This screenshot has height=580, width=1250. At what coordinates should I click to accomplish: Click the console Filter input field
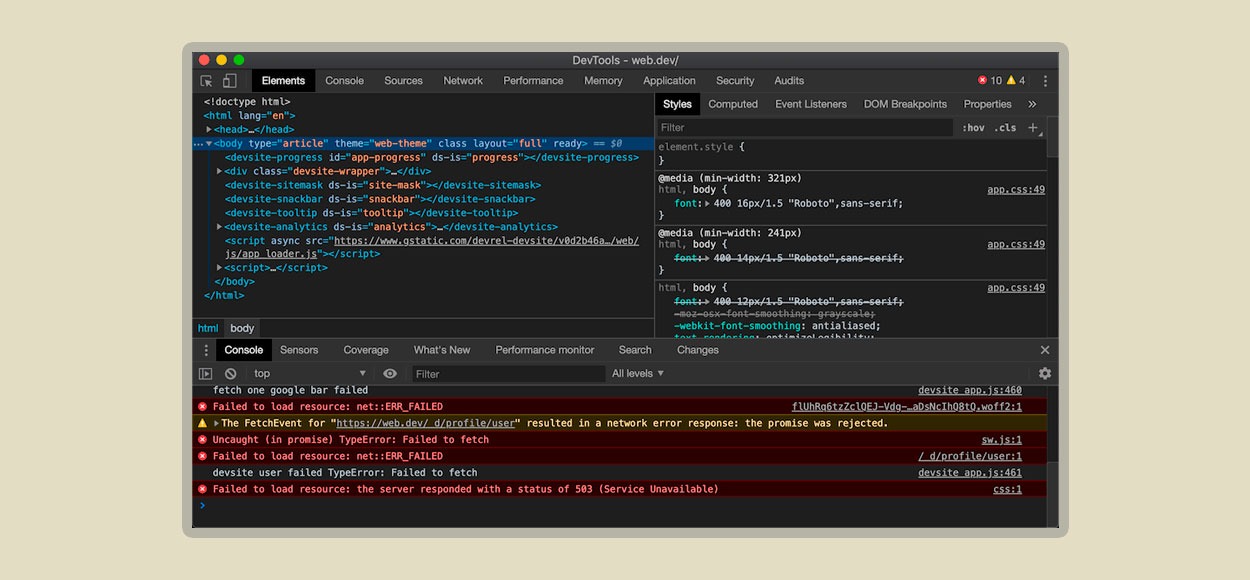(x=508, y=374)
